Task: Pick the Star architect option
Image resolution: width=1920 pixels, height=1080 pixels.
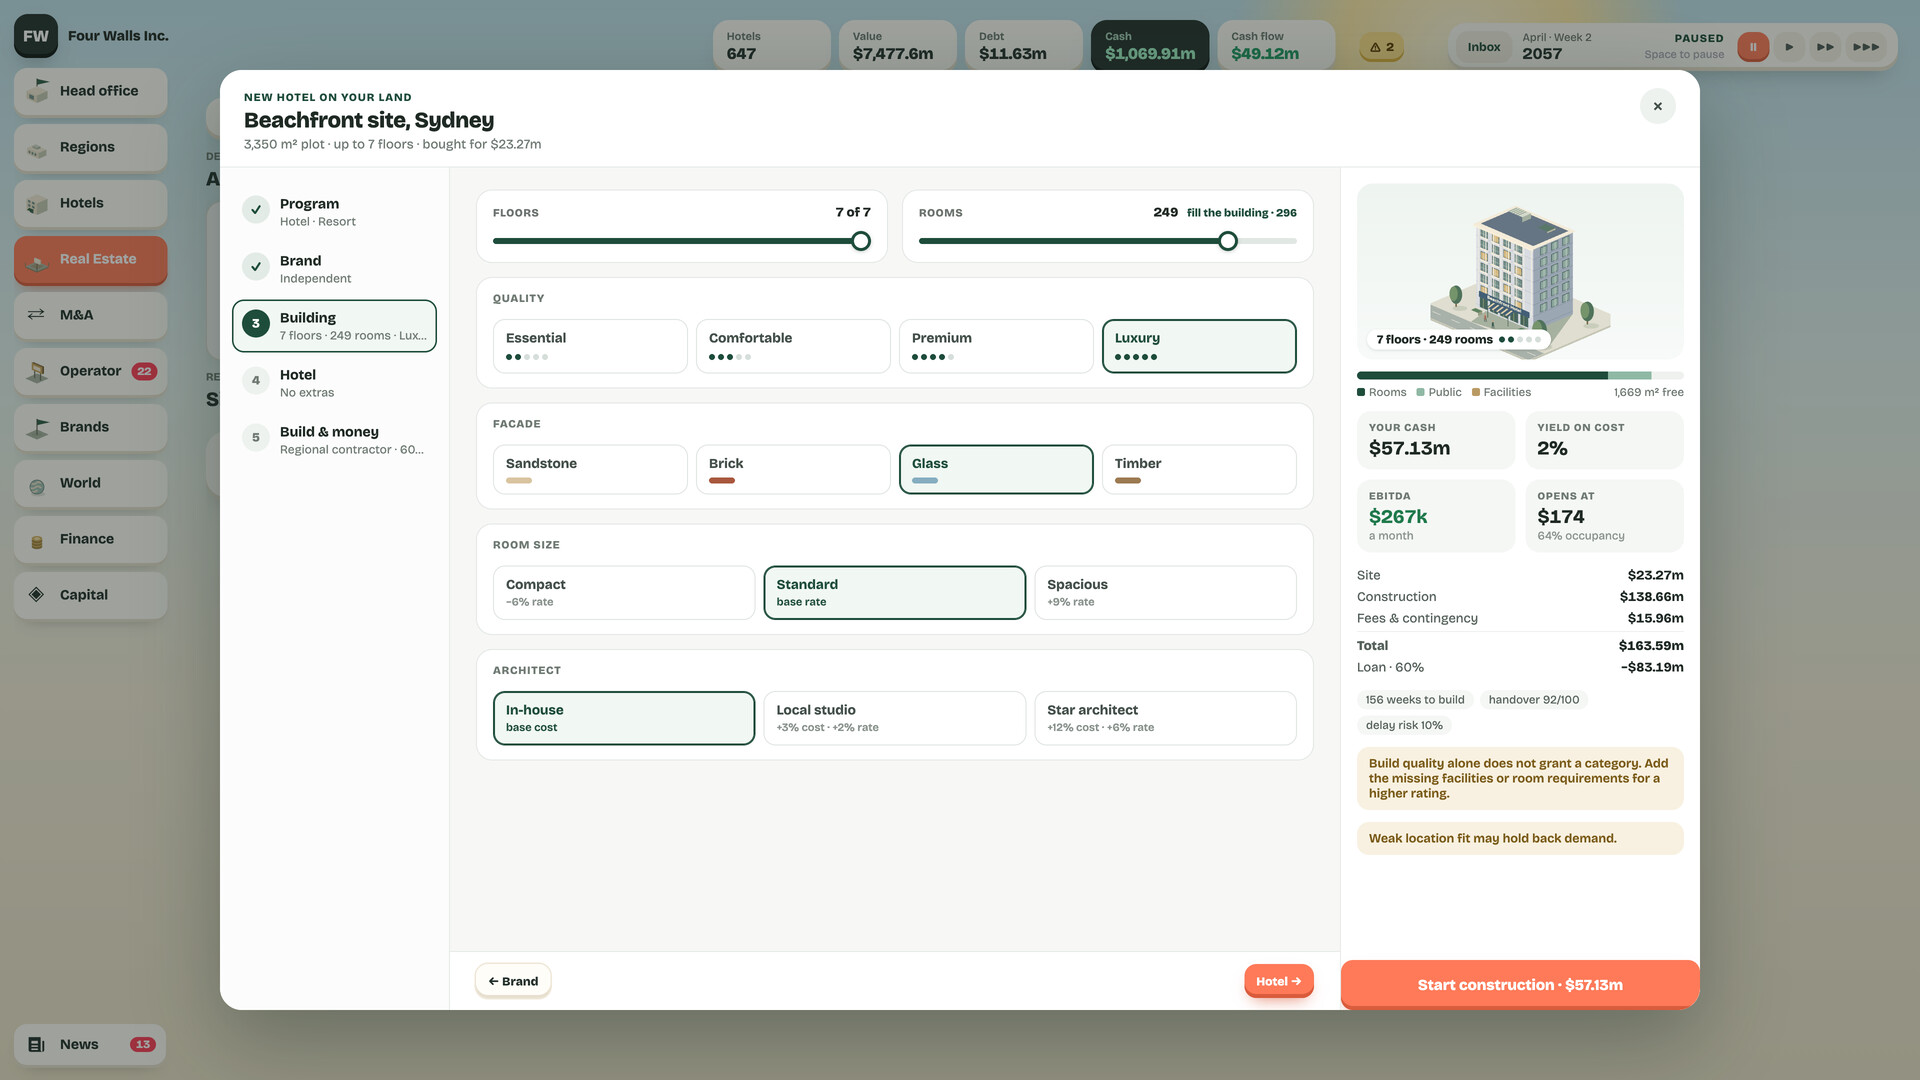Action: [x=1165, y=718]
